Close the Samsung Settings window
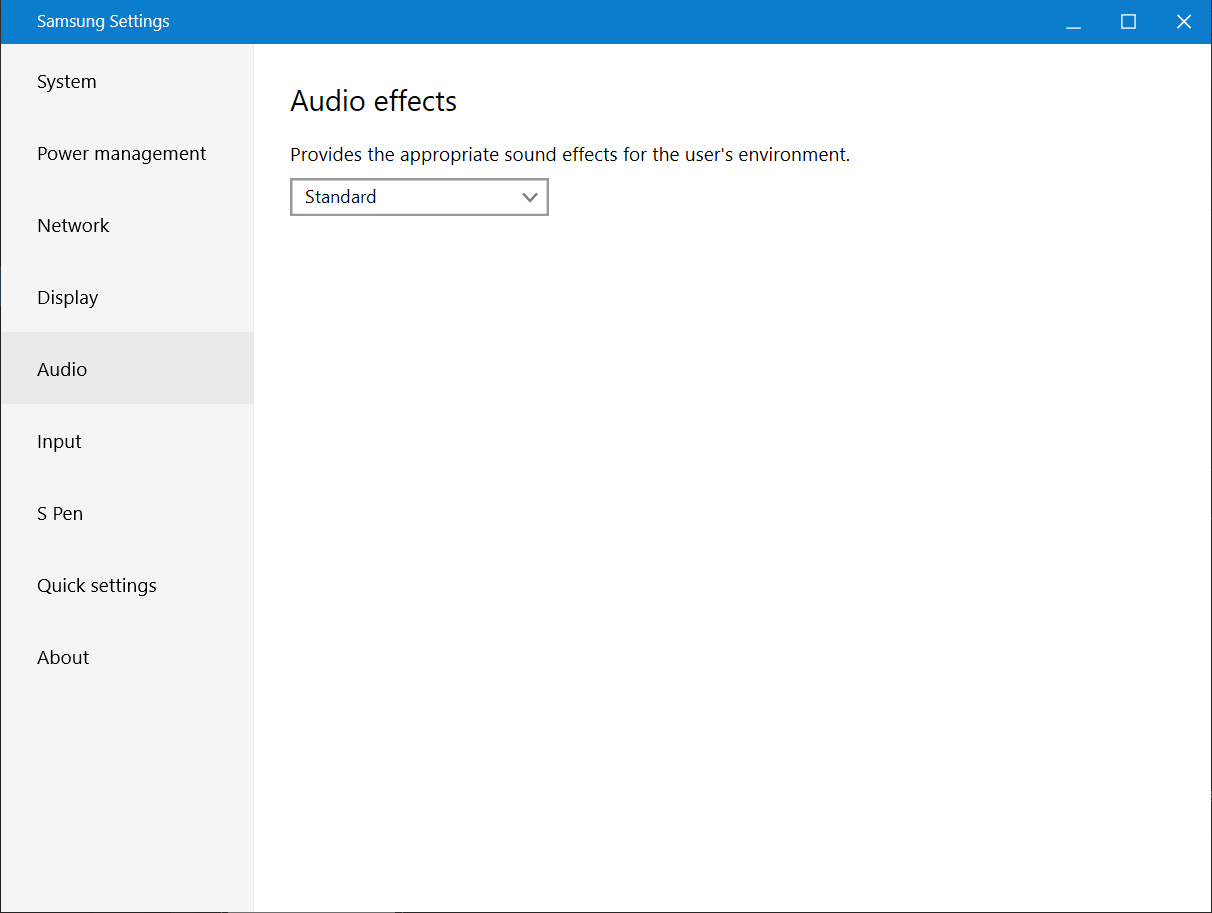The width and height of the screenshot is (1212, 913). tap(1184, 22)
